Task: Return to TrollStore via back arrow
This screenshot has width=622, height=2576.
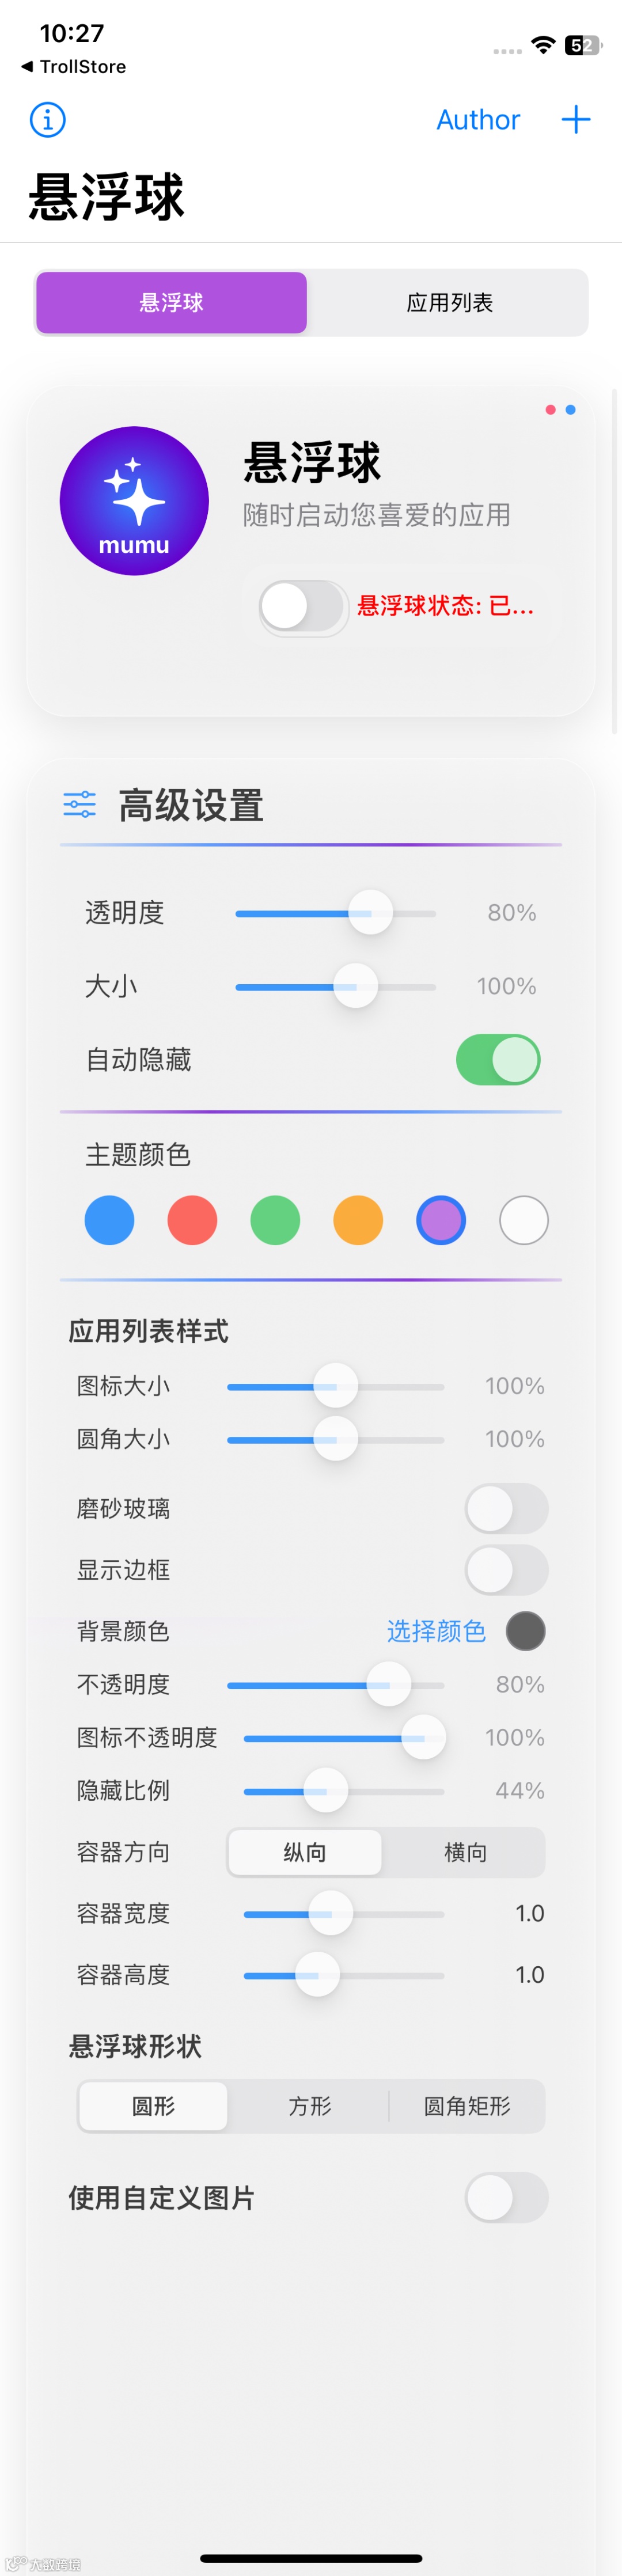Action: click(73, 67)
